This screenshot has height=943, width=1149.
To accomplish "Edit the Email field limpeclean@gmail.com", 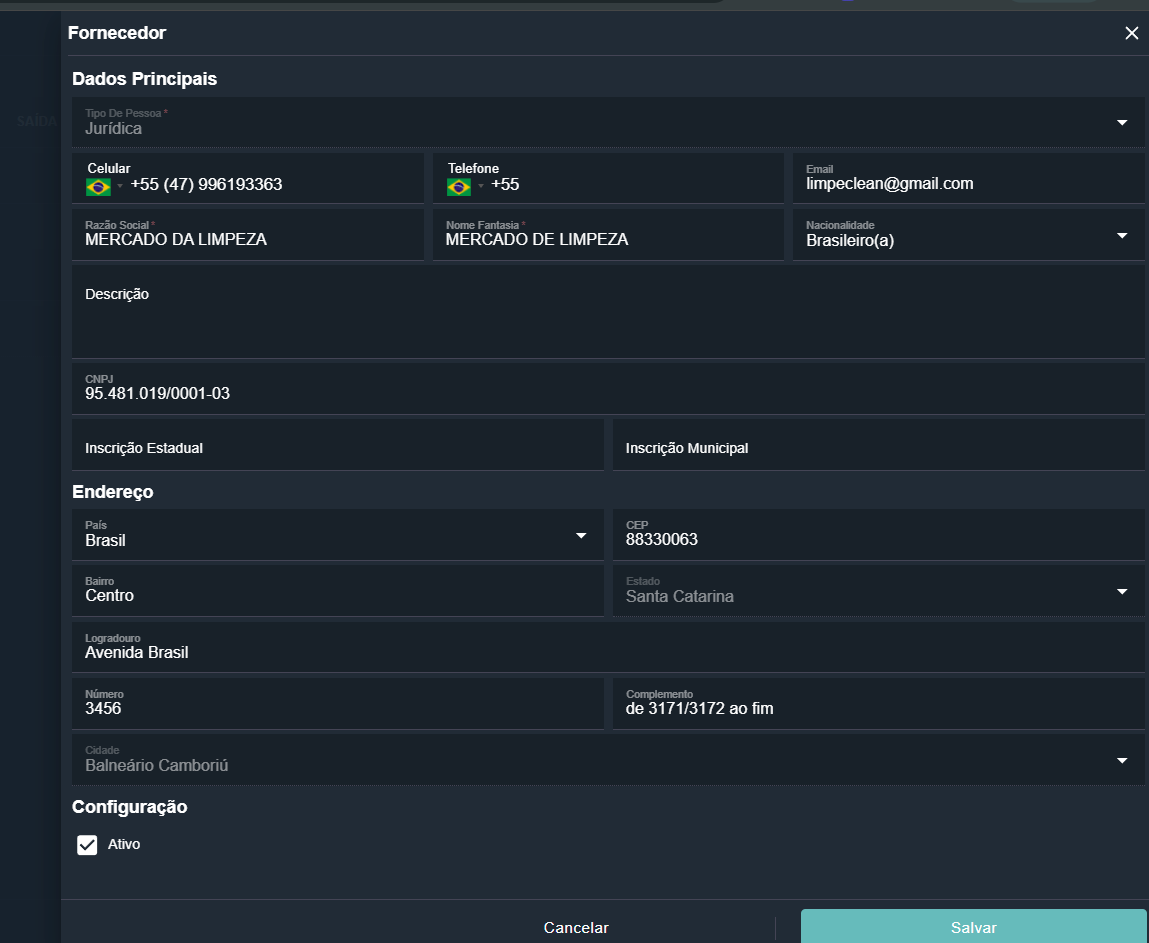I will (x=969, y=178).
